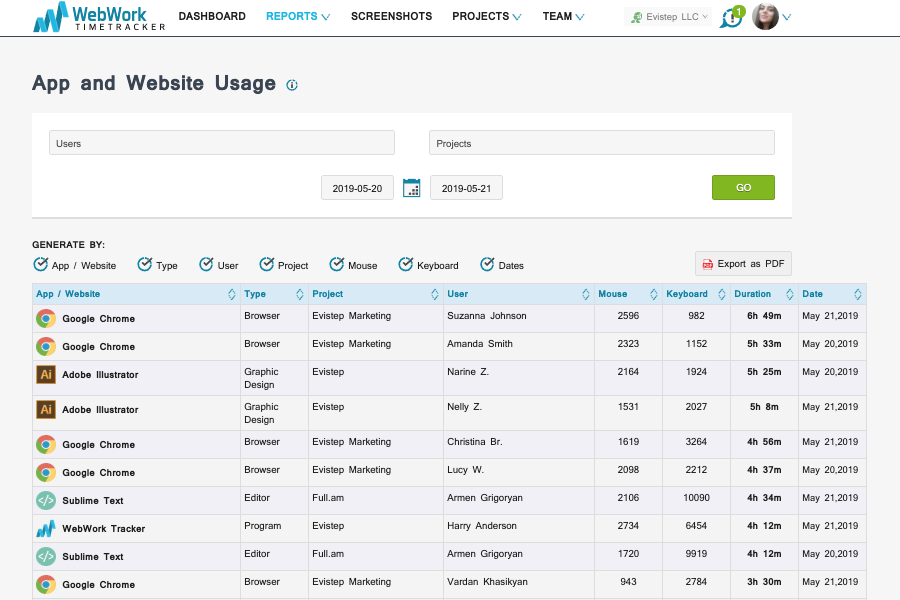Click WebWork Tracker app name in table
Image resolution: width=900 pixels, height=600 pixels.
tap(103, 529)
